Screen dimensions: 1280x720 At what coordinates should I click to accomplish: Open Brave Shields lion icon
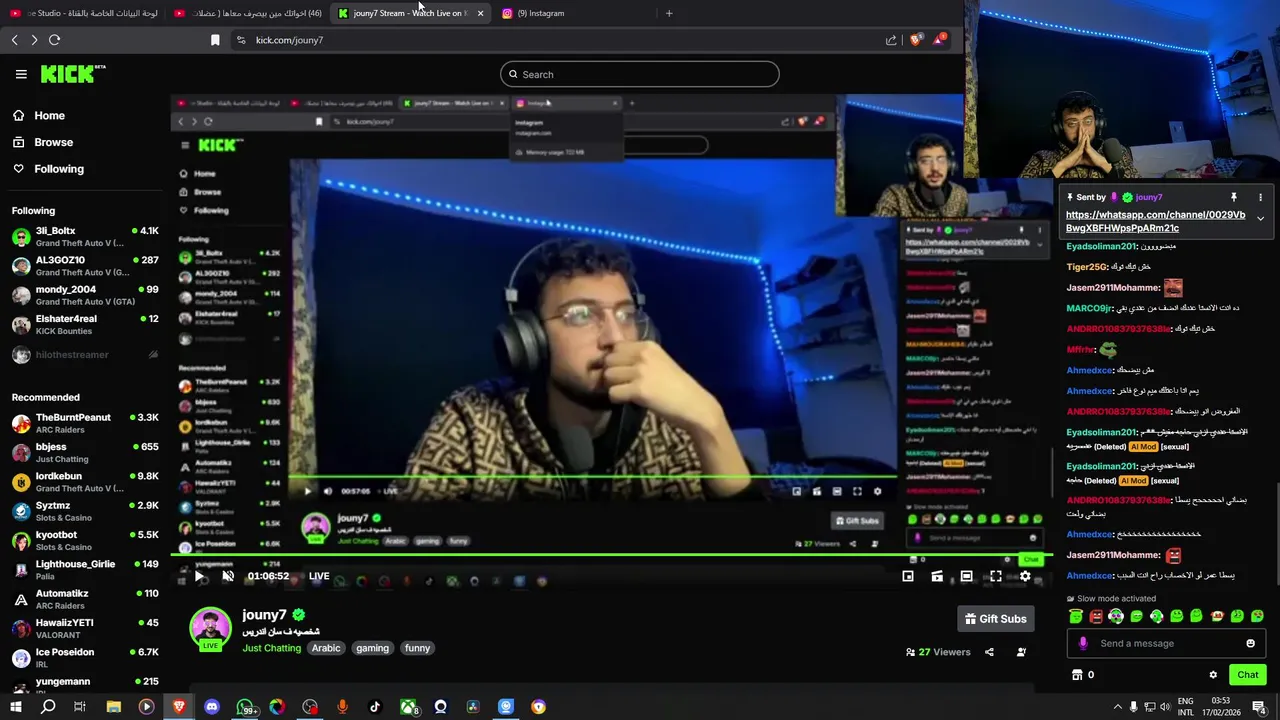pos(915,40)
